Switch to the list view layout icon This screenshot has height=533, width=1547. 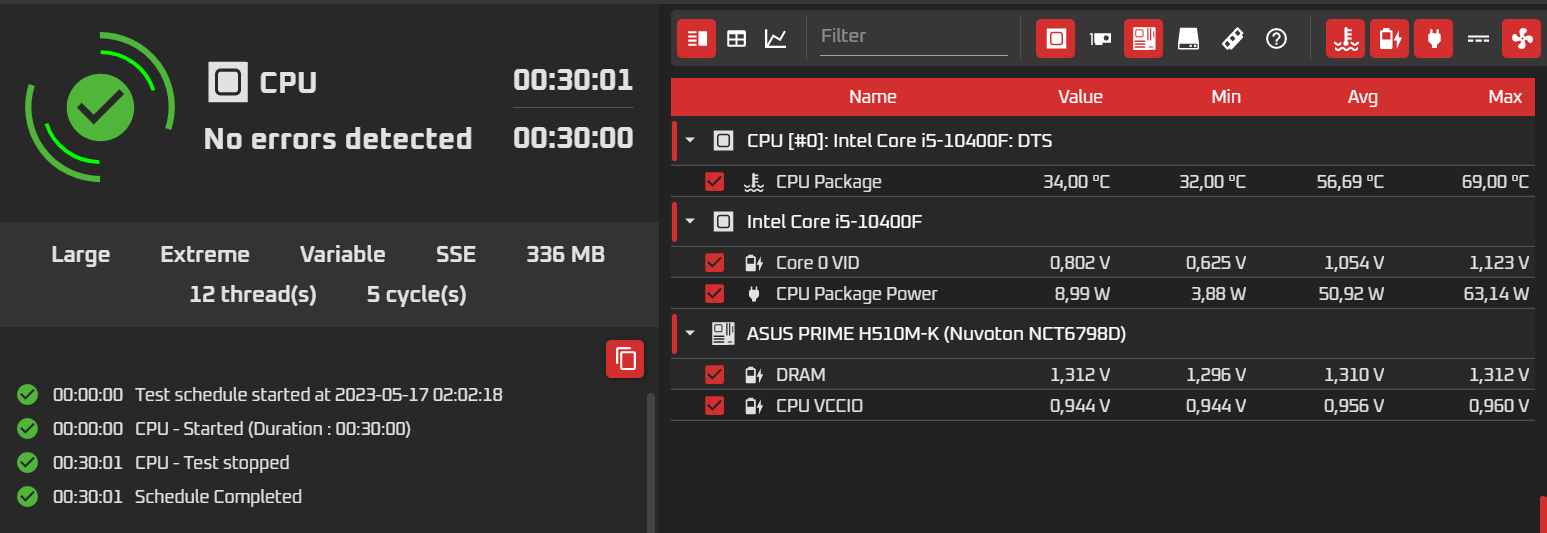pos(696,39)
